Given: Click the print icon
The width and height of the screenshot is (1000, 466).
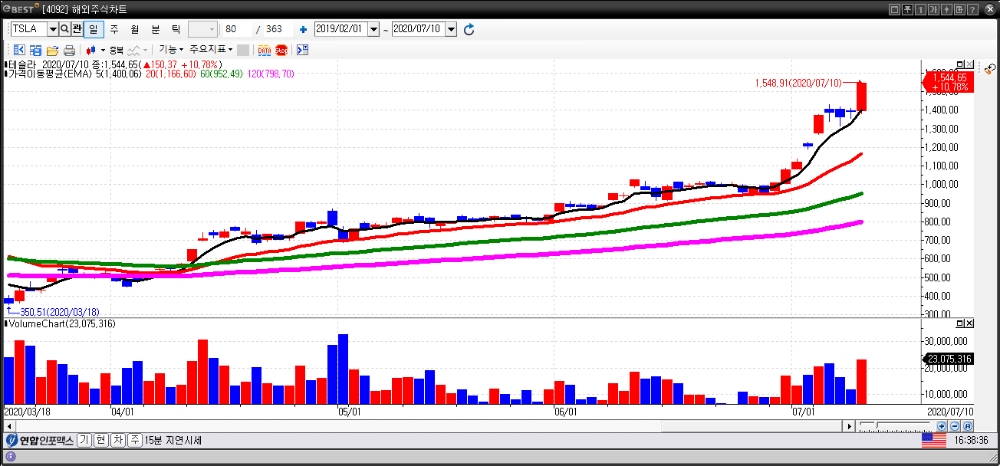Looking at the screenshot, I should 70,50.
